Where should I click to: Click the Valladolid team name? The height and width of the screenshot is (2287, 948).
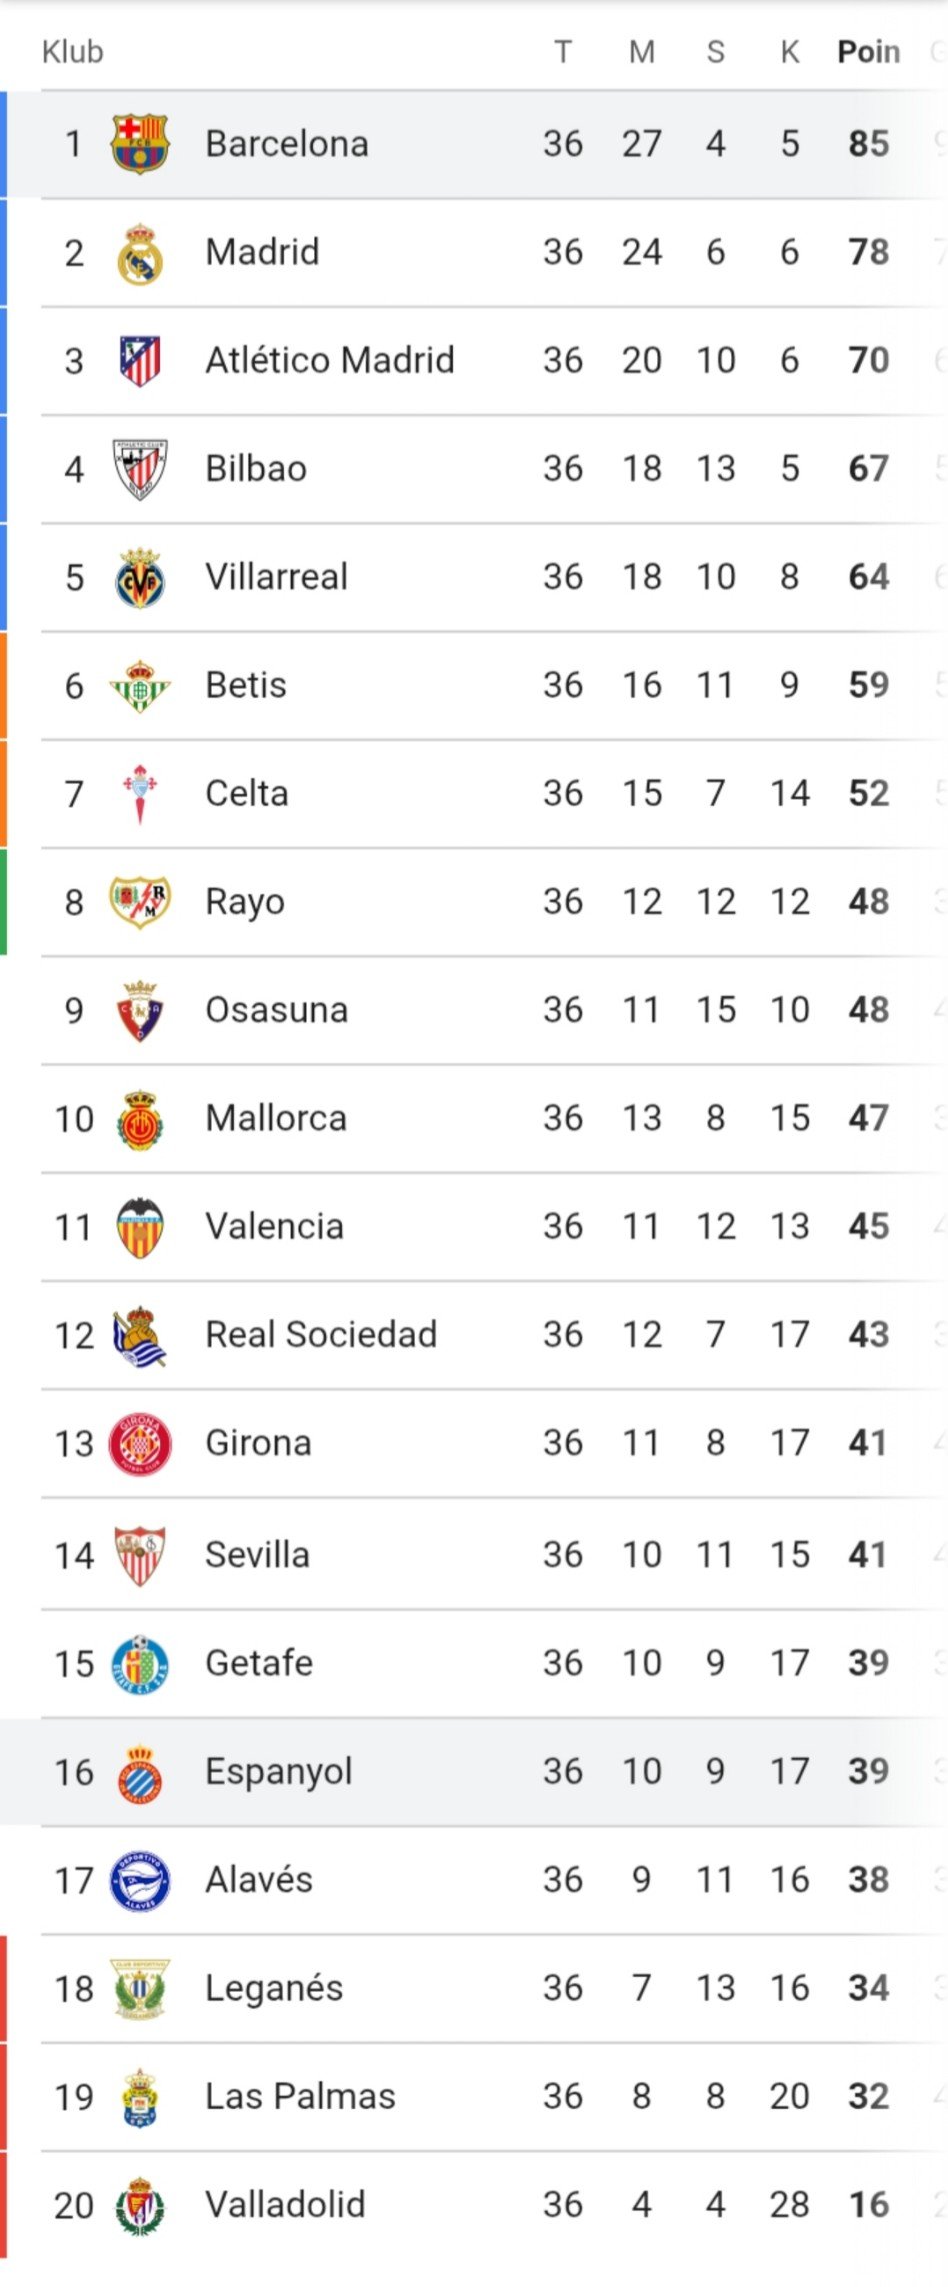click(285, 2205)
